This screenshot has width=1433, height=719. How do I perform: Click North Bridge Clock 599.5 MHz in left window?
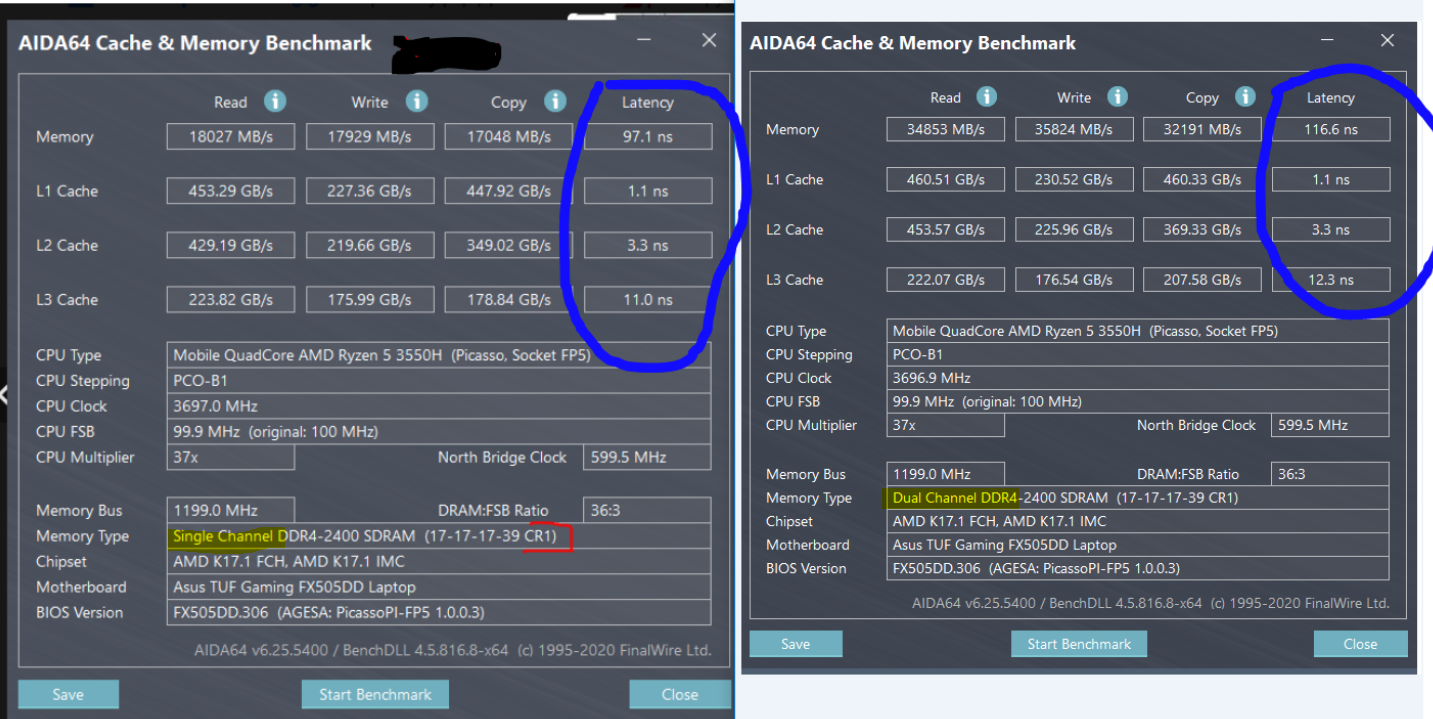click(x=648, y=457)
